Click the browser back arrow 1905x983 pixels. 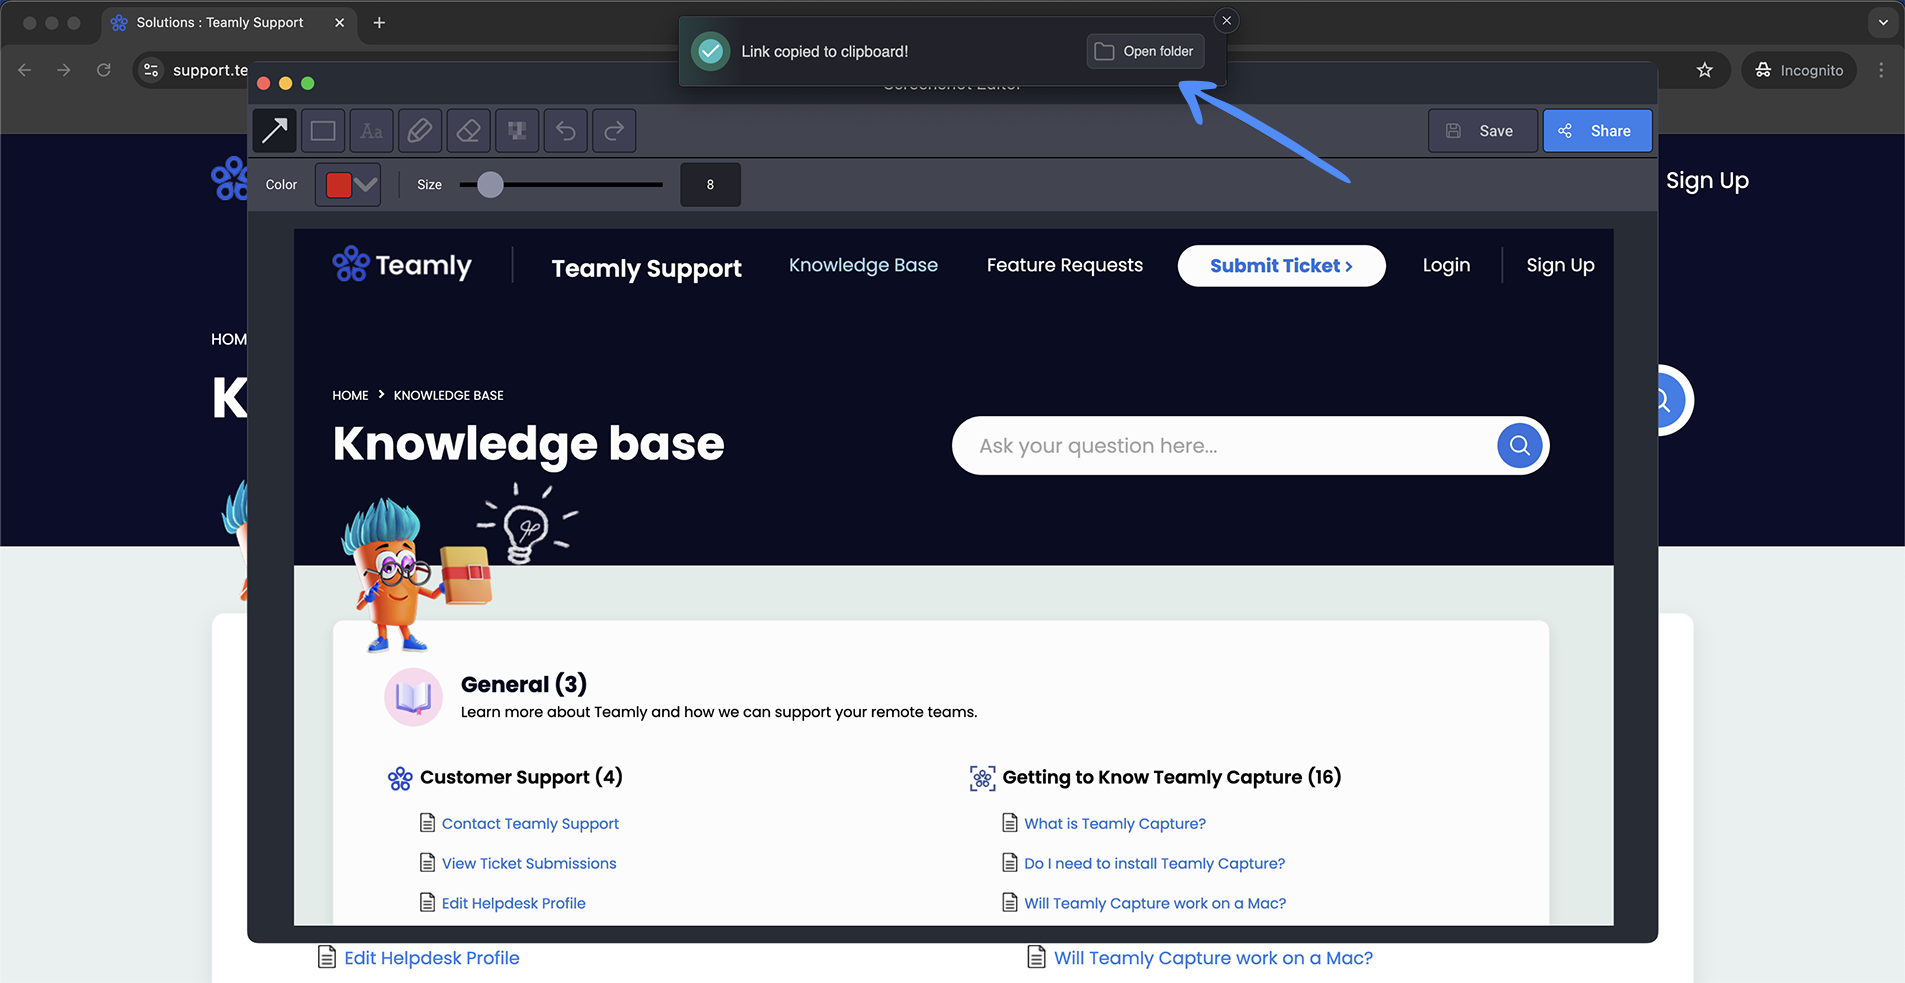coord(25,70)
